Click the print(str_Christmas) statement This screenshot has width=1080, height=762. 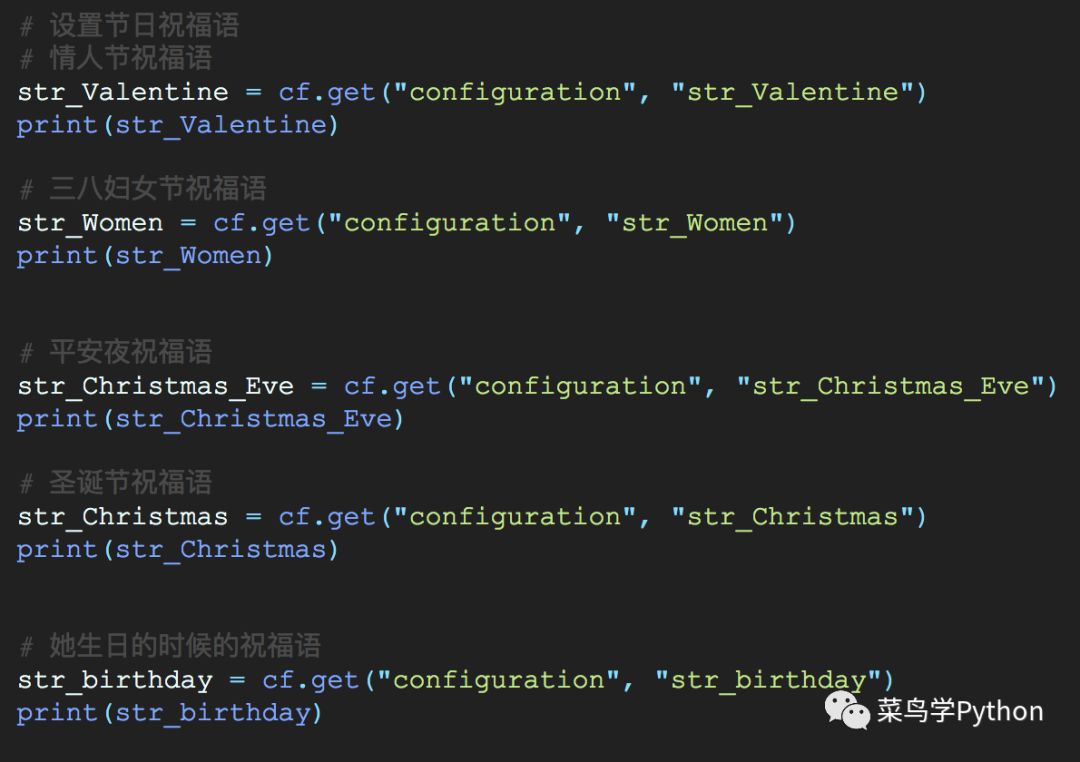[178, 549]
